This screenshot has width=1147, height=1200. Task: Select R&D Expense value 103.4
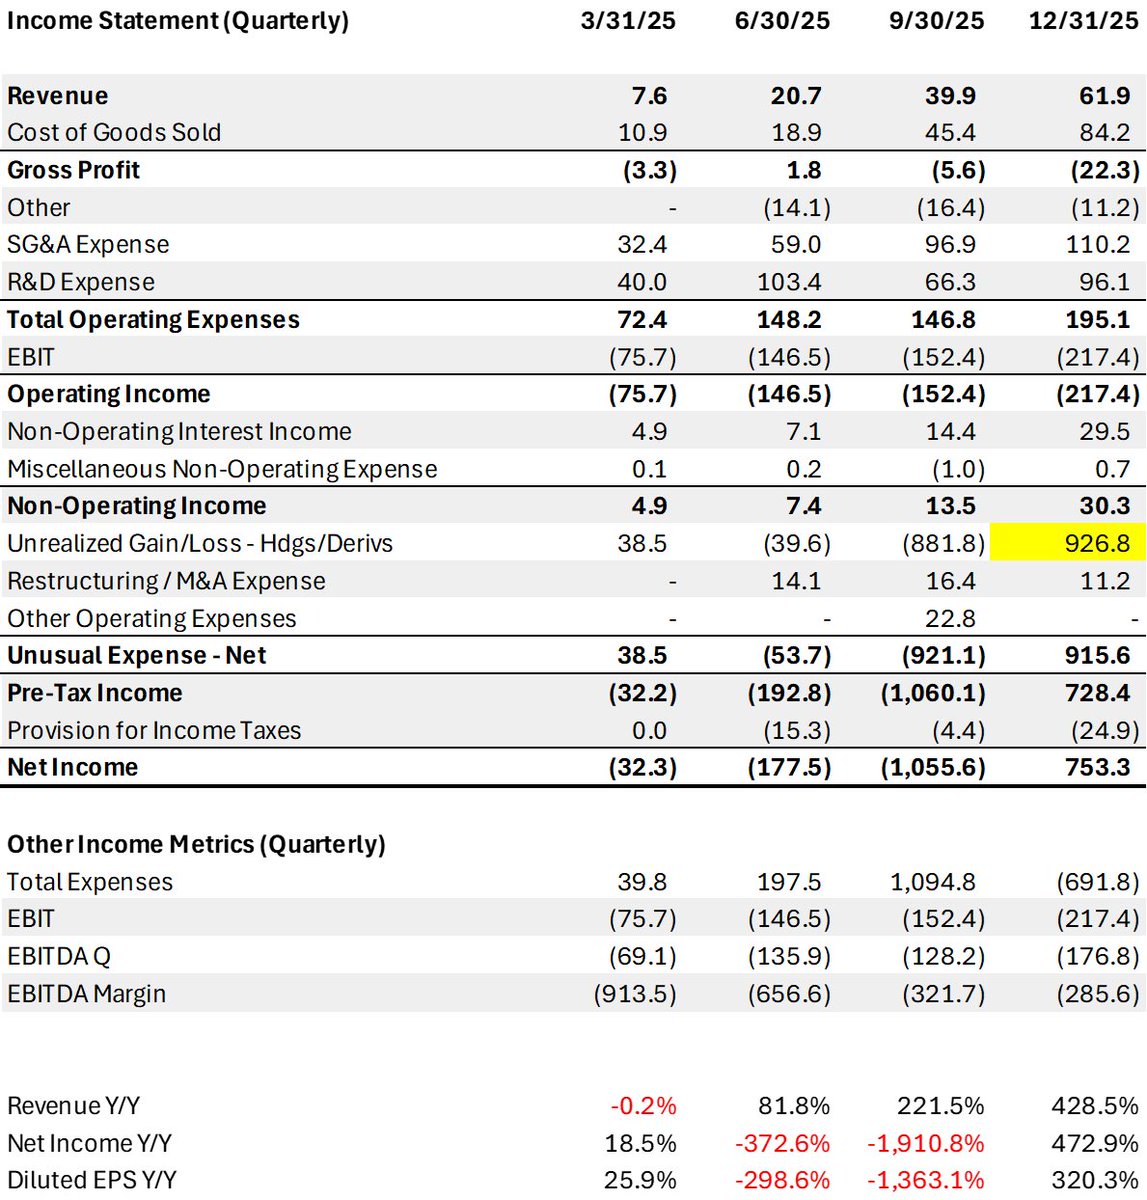[x=789, y=282]
